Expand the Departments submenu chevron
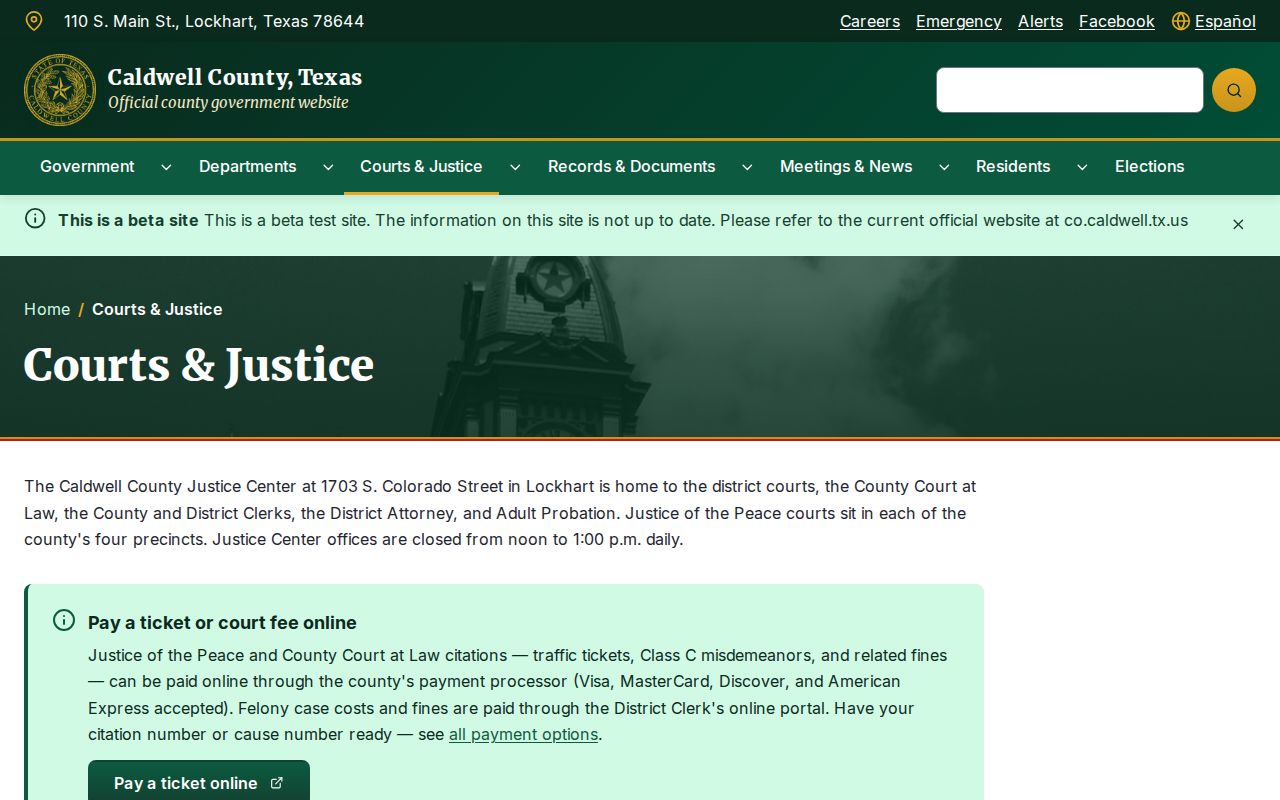Image resolution: width=1280 pixels, height=800 pixels. point(328,167)
